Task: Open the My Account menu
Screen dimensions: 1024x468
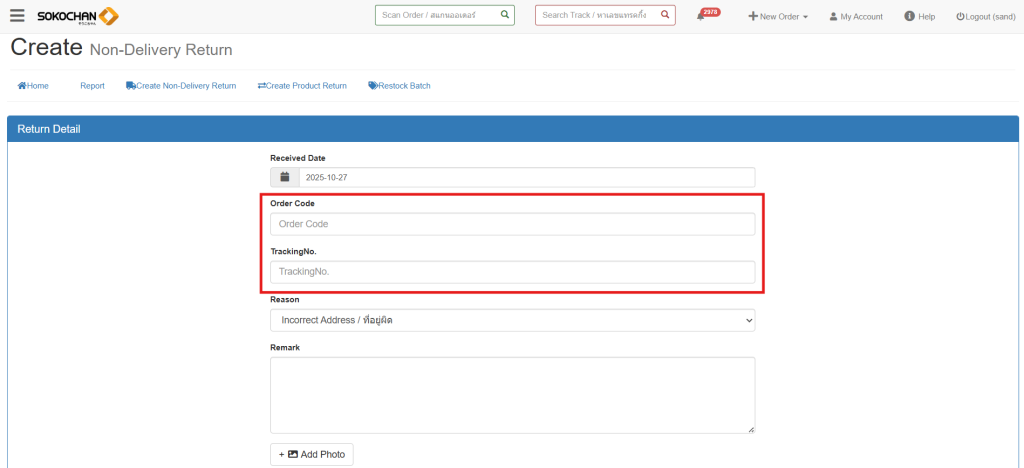Action: point(856,17)
